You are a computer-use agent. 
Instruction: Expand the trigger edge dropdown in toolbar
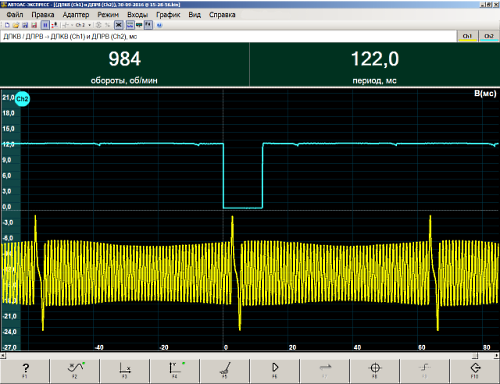point(72,25)
